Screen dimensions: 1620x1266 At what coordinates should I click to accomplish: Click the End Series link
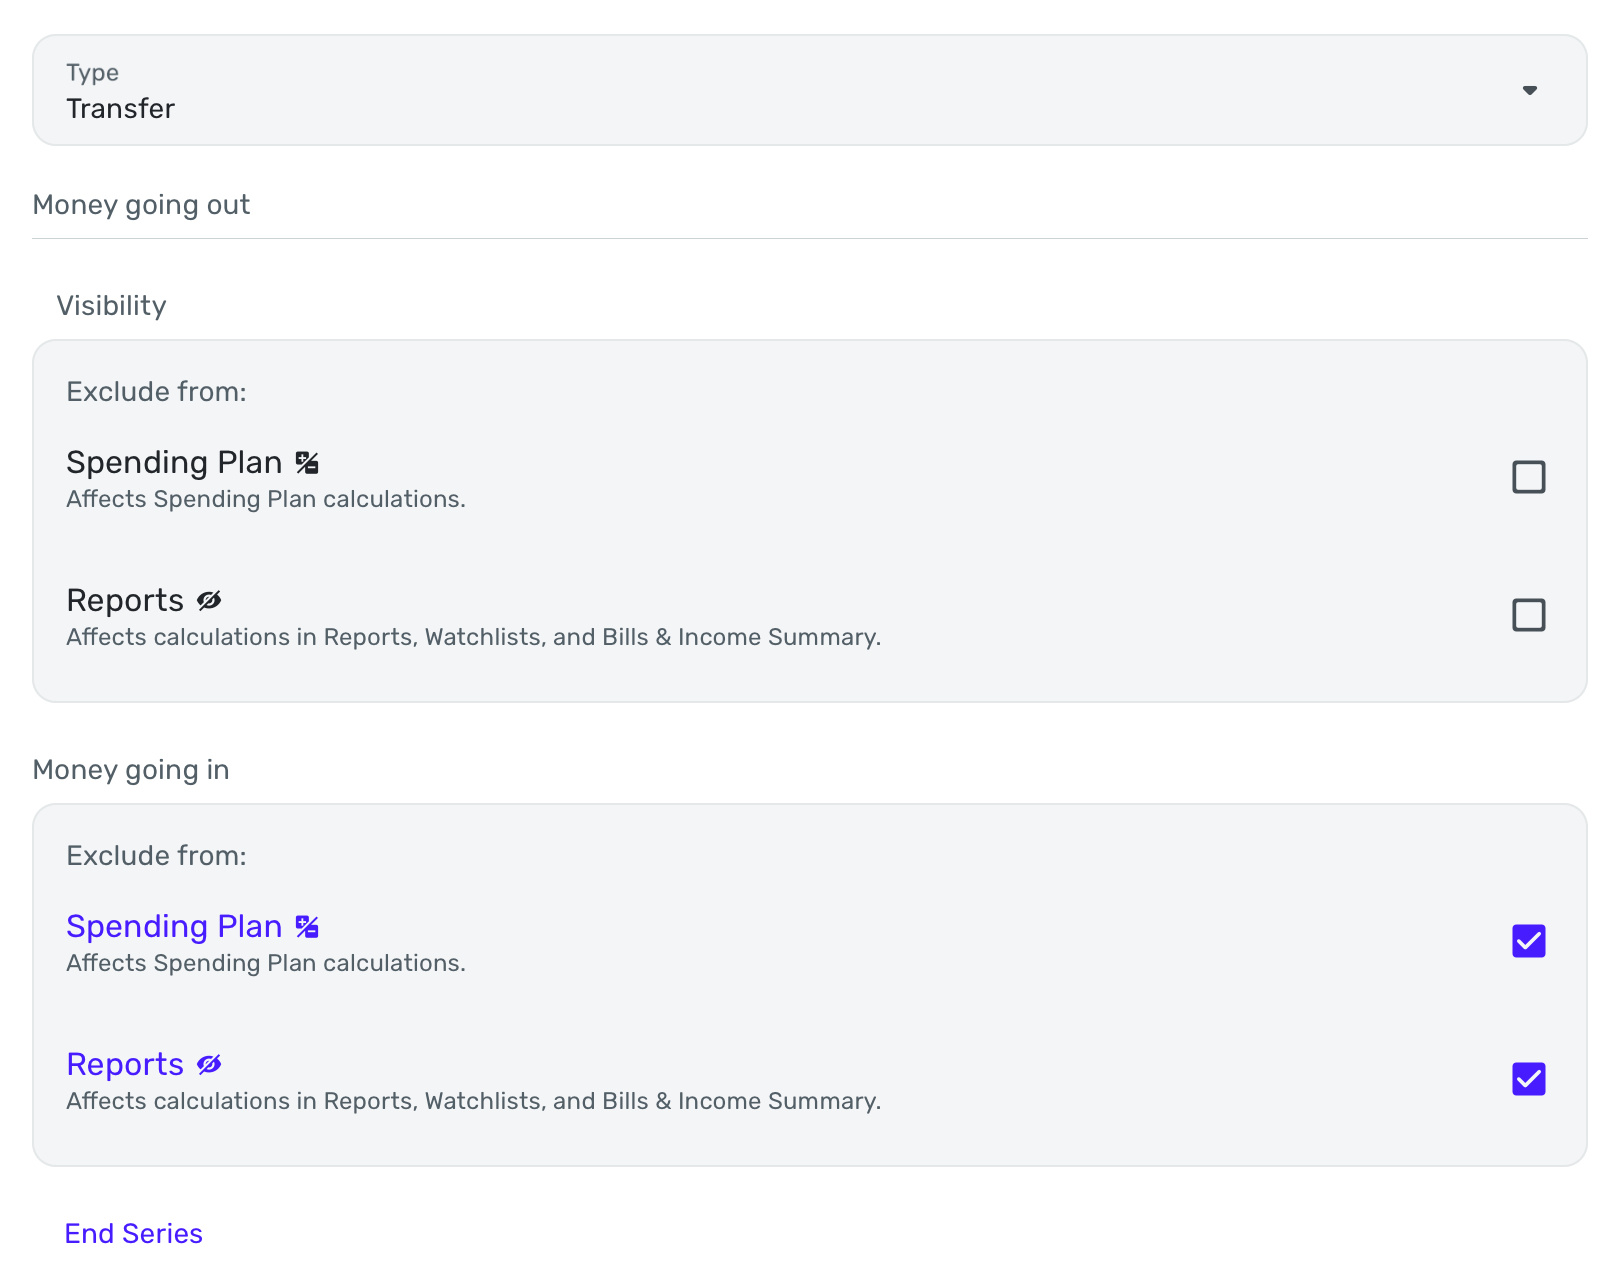click(134, 1234)
